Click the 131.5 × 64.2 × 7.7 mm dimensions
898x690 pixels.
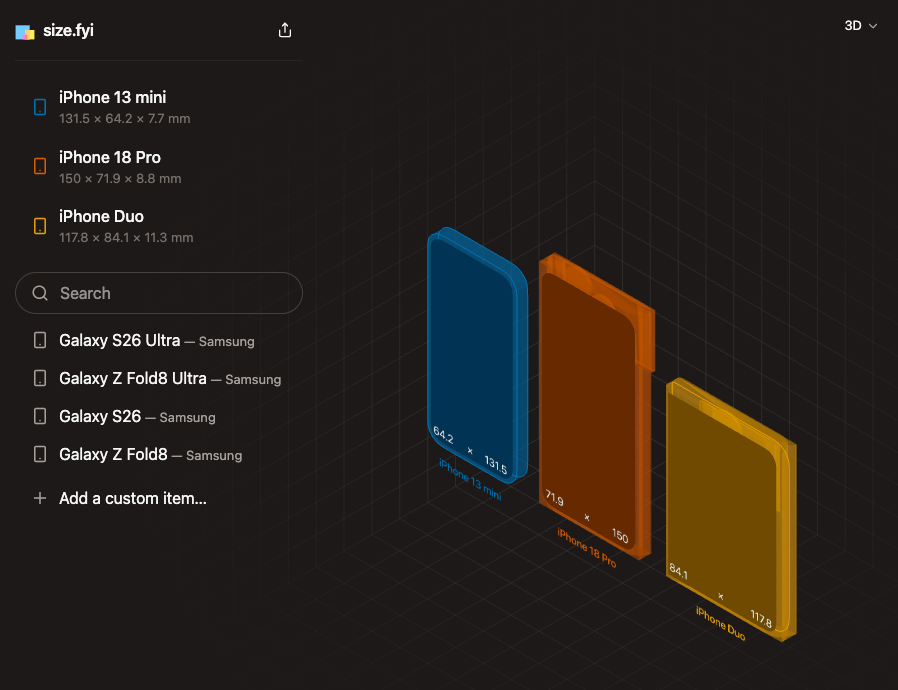pos(124,119)
